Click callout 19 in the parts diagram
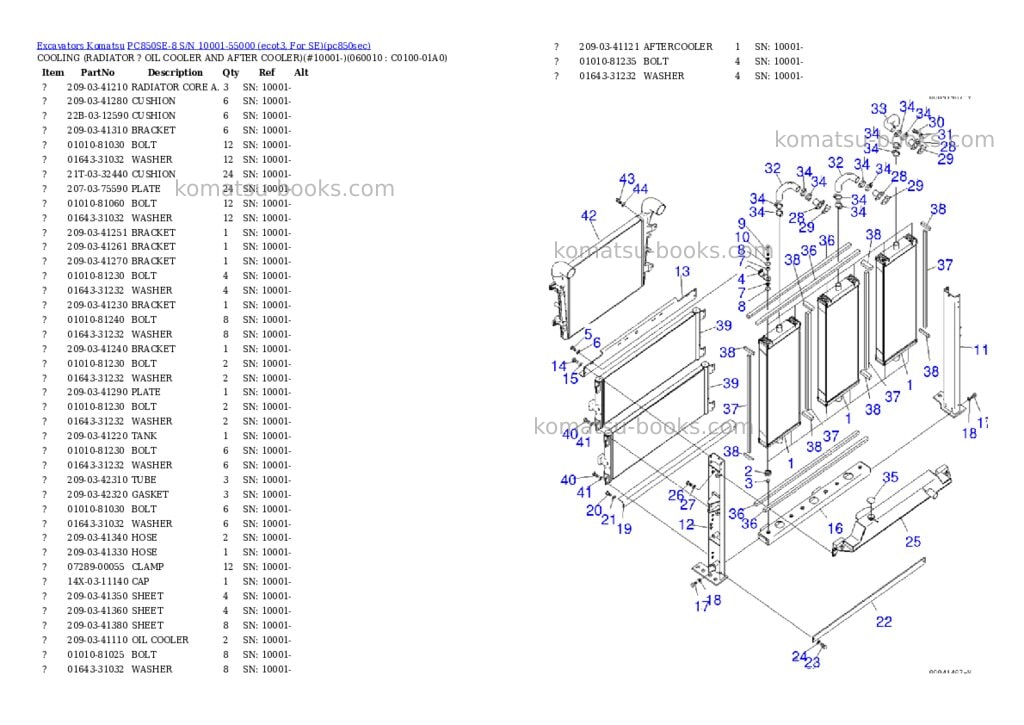The image size is (1024, 725). tap(624, 529)
